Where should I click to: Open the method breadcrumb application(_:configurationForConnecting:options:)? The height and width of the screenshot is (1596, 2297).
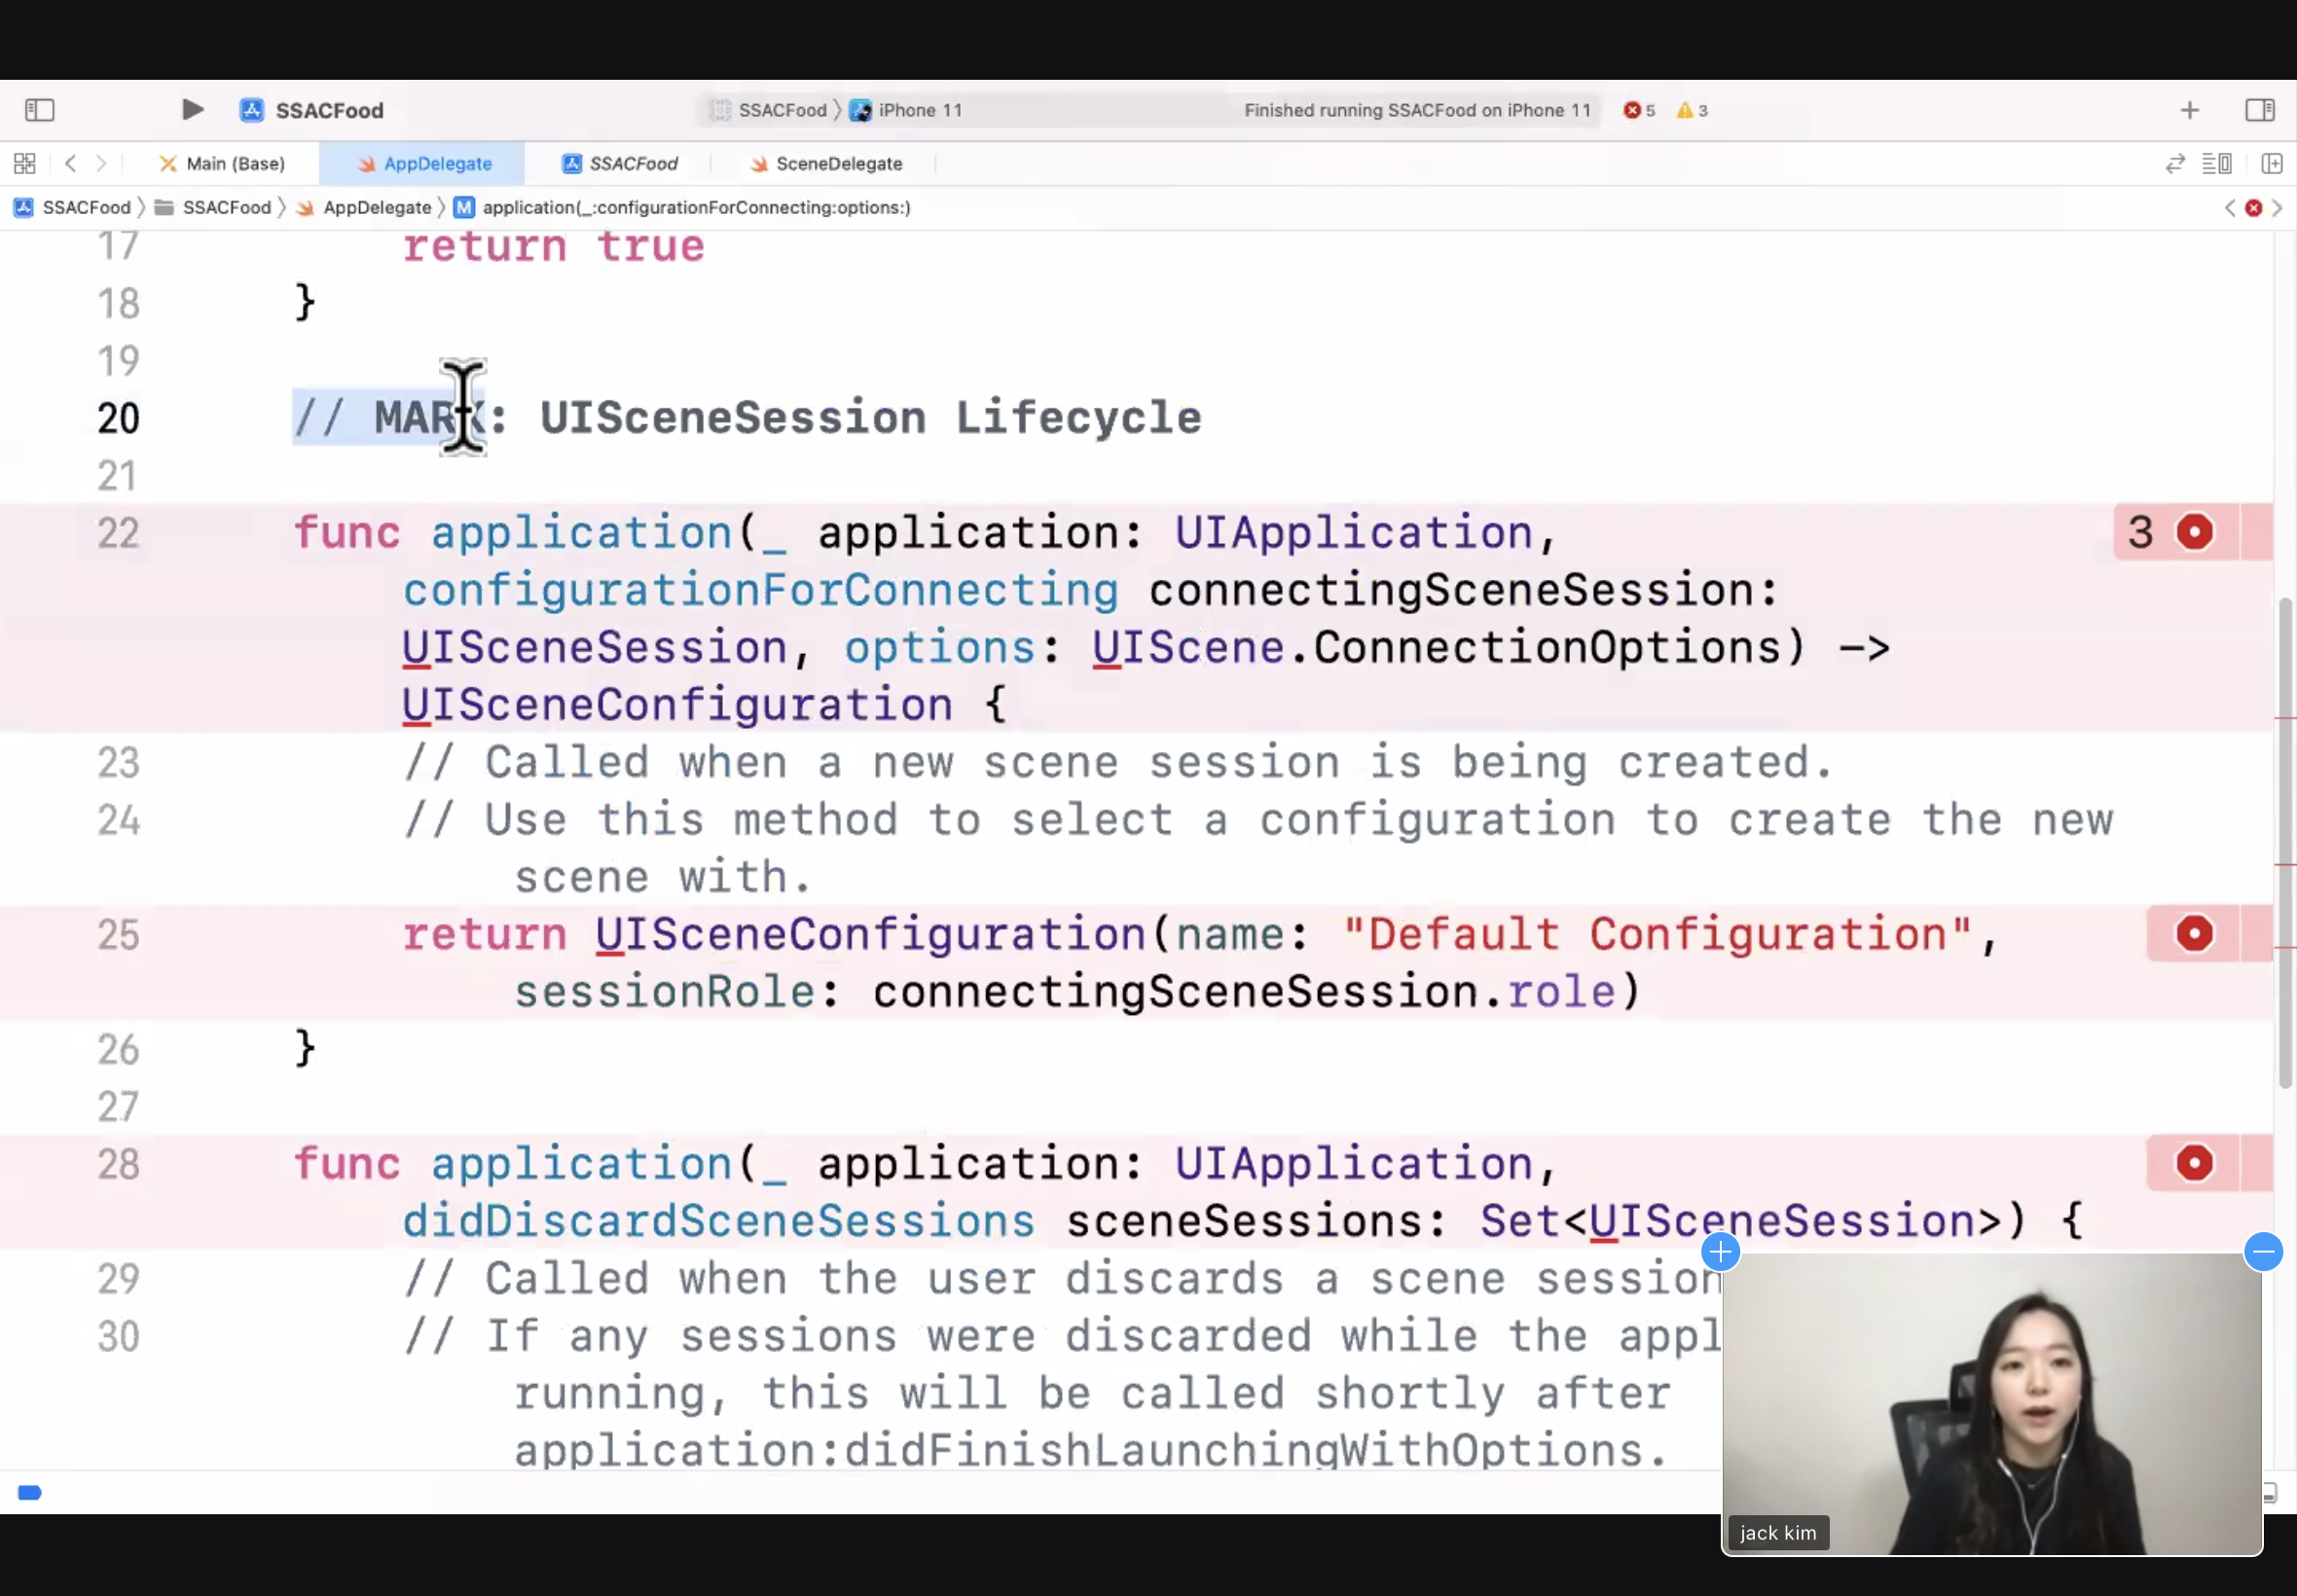(x=695, y=207)
